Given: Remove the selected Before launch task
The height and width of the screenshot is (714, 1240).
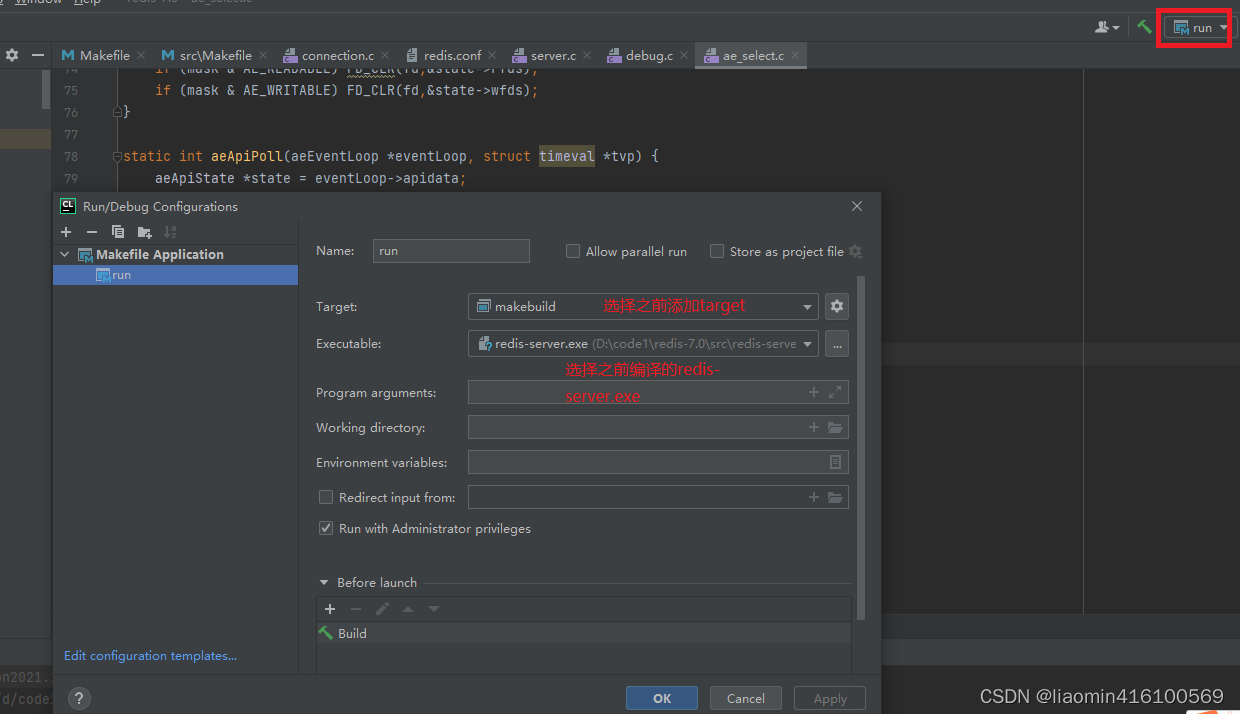Looking at the screenshot, I should point(356,609).
